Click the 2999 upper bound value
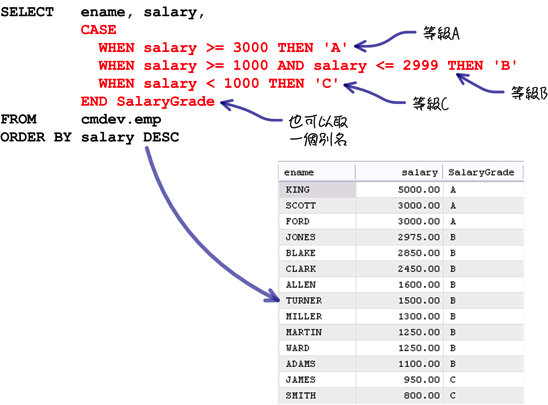The height and width of the screenshot is (405, 548). coord(420,65)
